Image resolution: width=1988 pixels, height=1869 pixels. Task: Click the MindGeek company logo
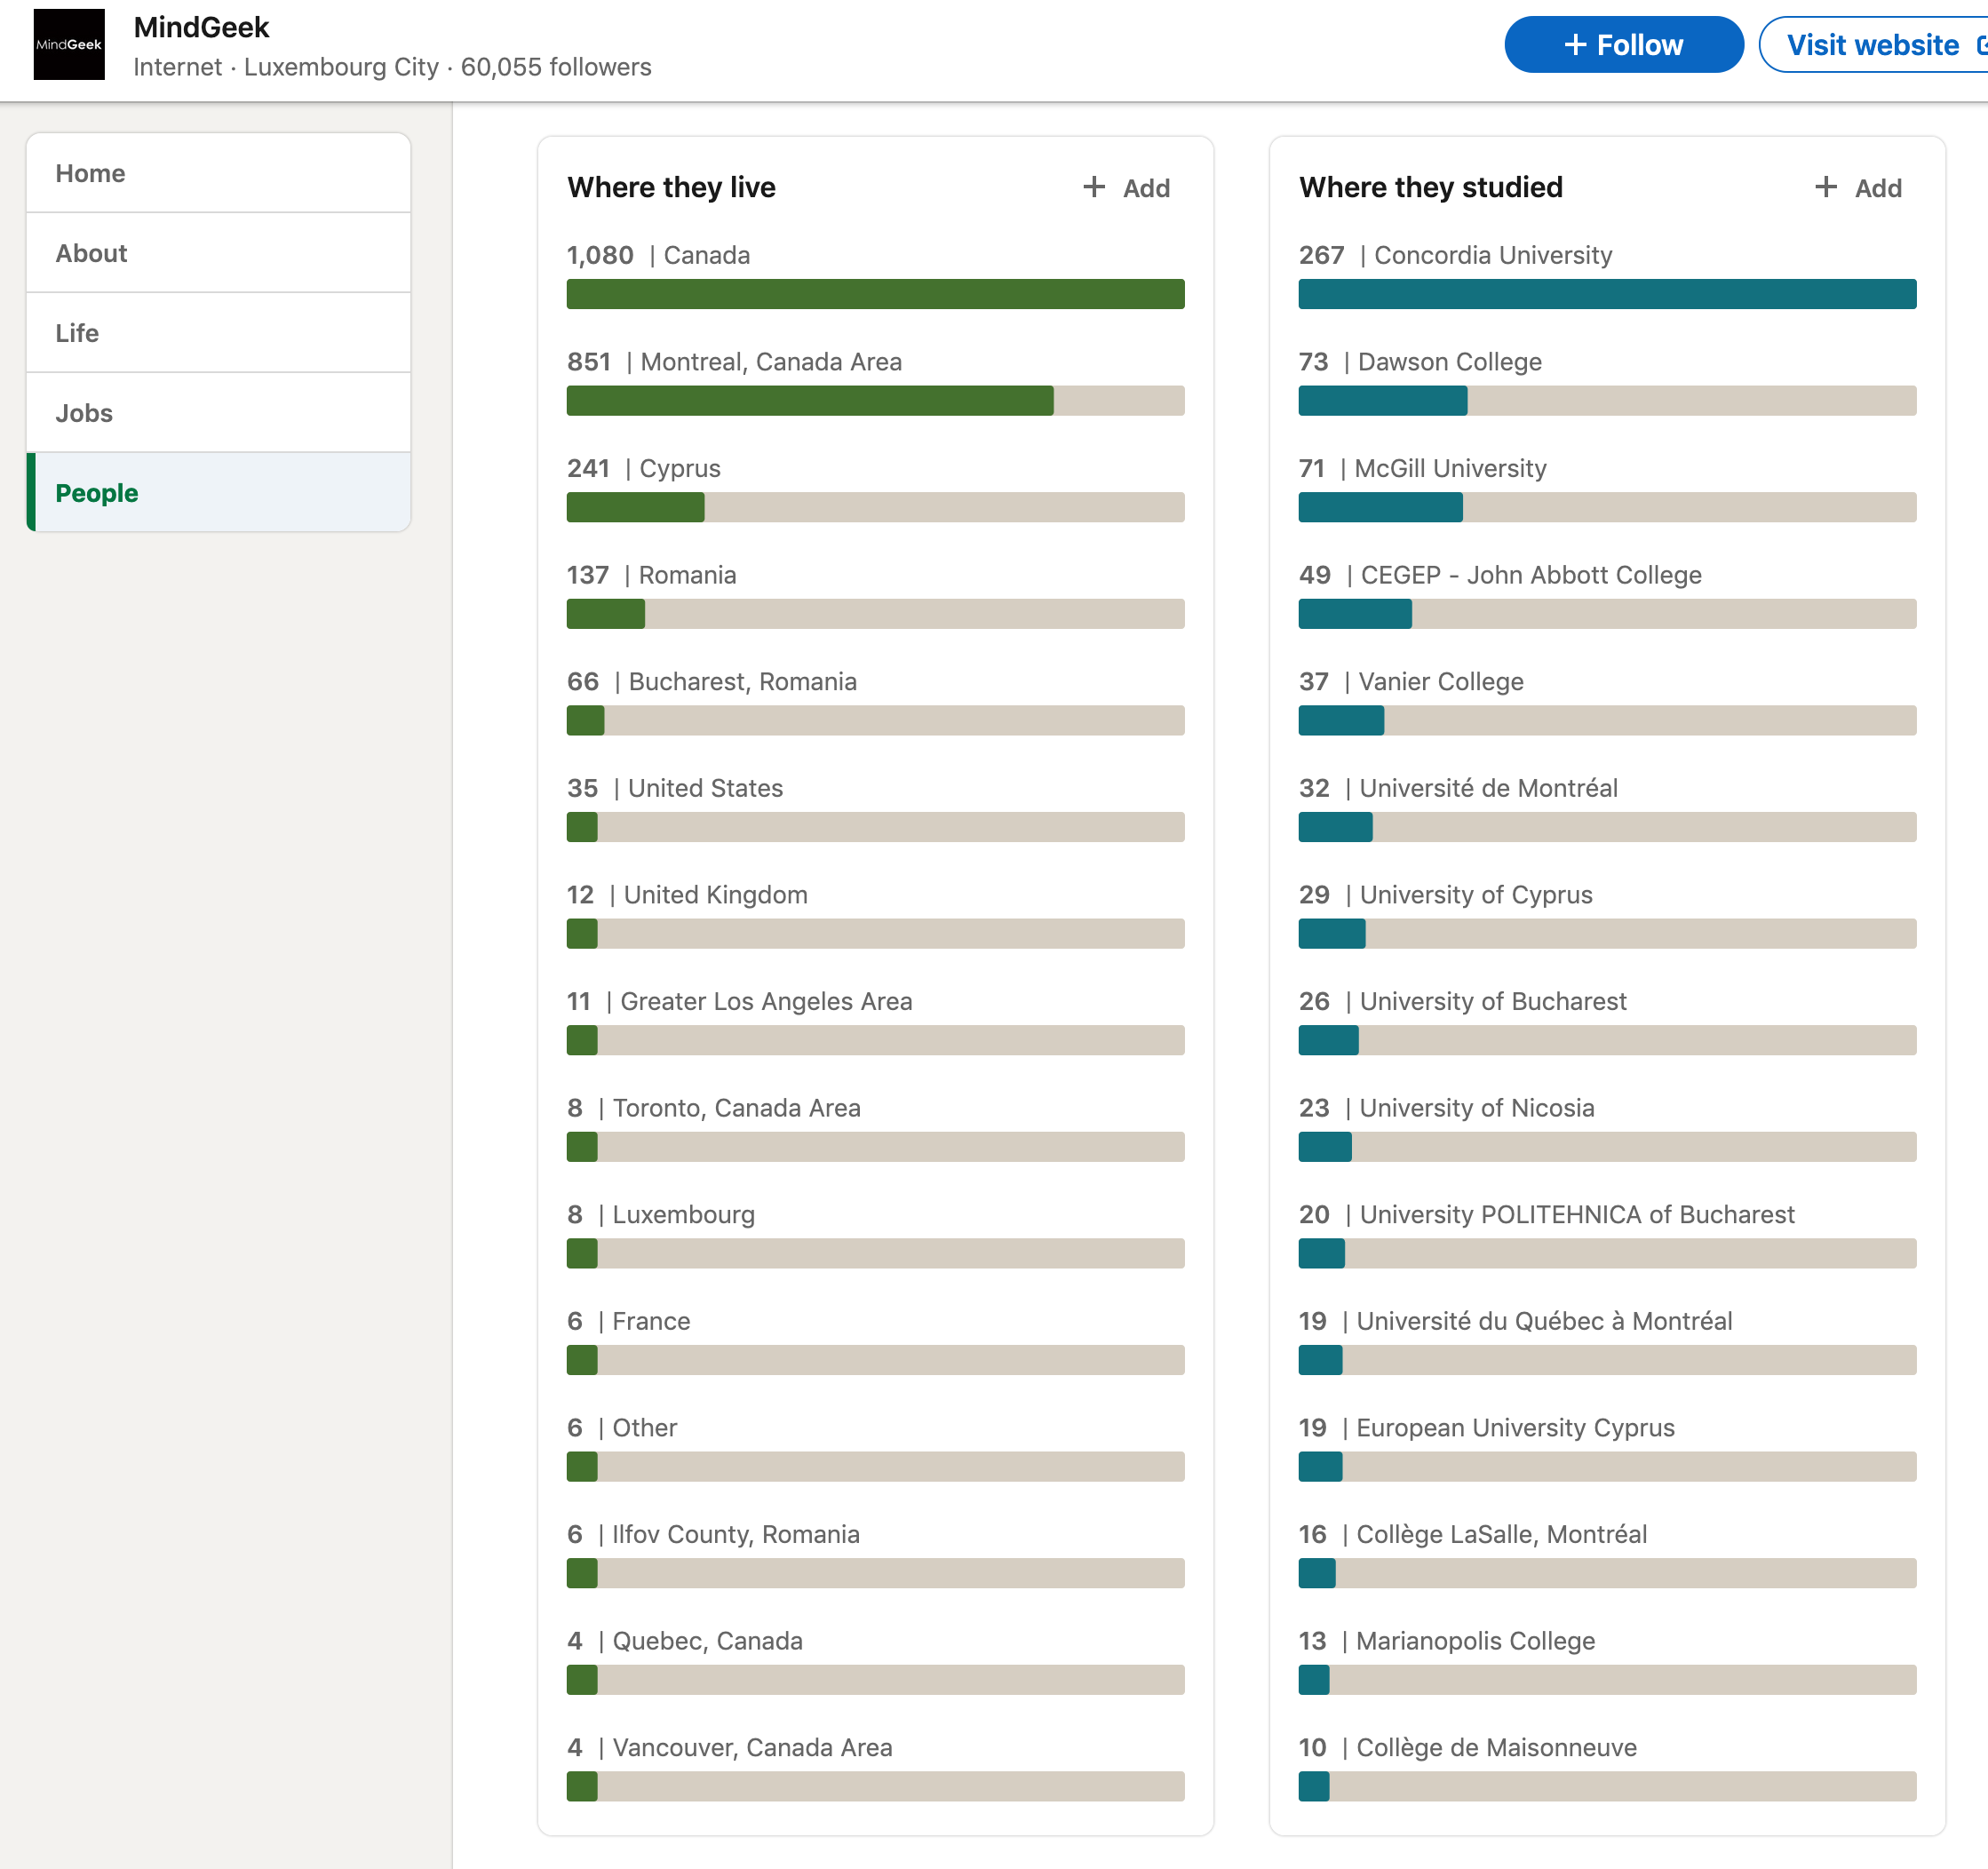click(x=69, y=44)
